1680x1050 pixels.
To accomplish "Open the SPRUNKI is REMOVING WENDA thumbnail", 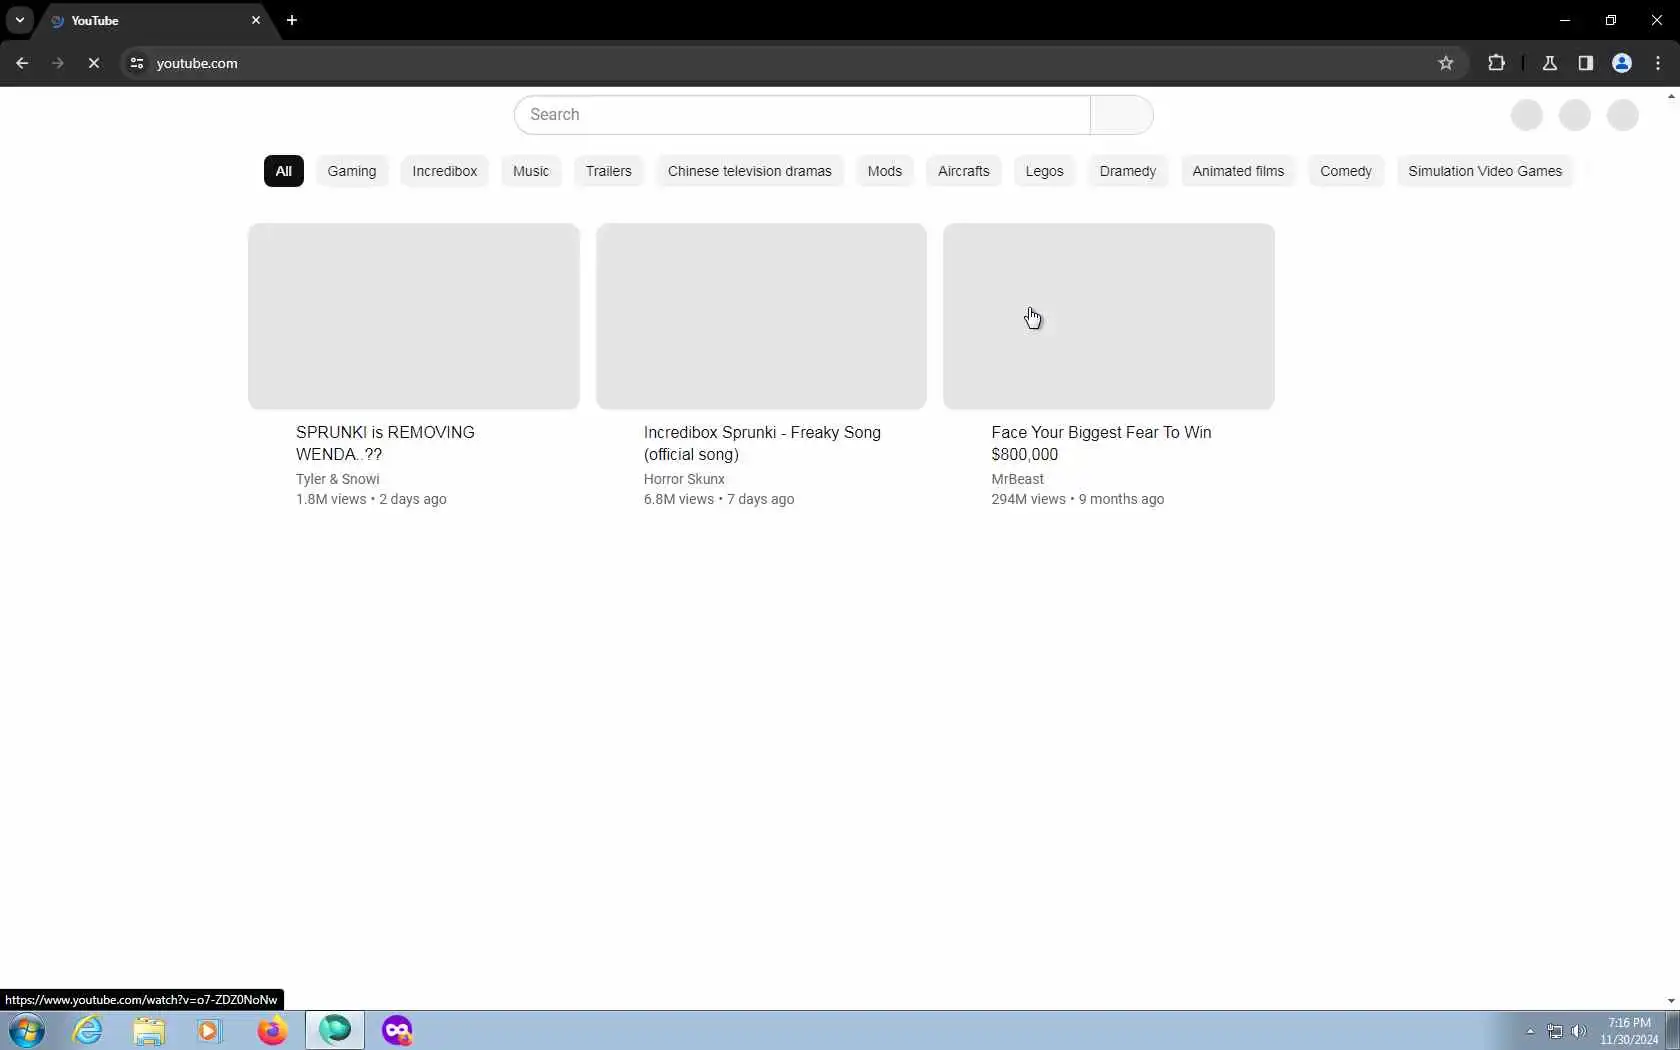I will (x=414, y=316).
